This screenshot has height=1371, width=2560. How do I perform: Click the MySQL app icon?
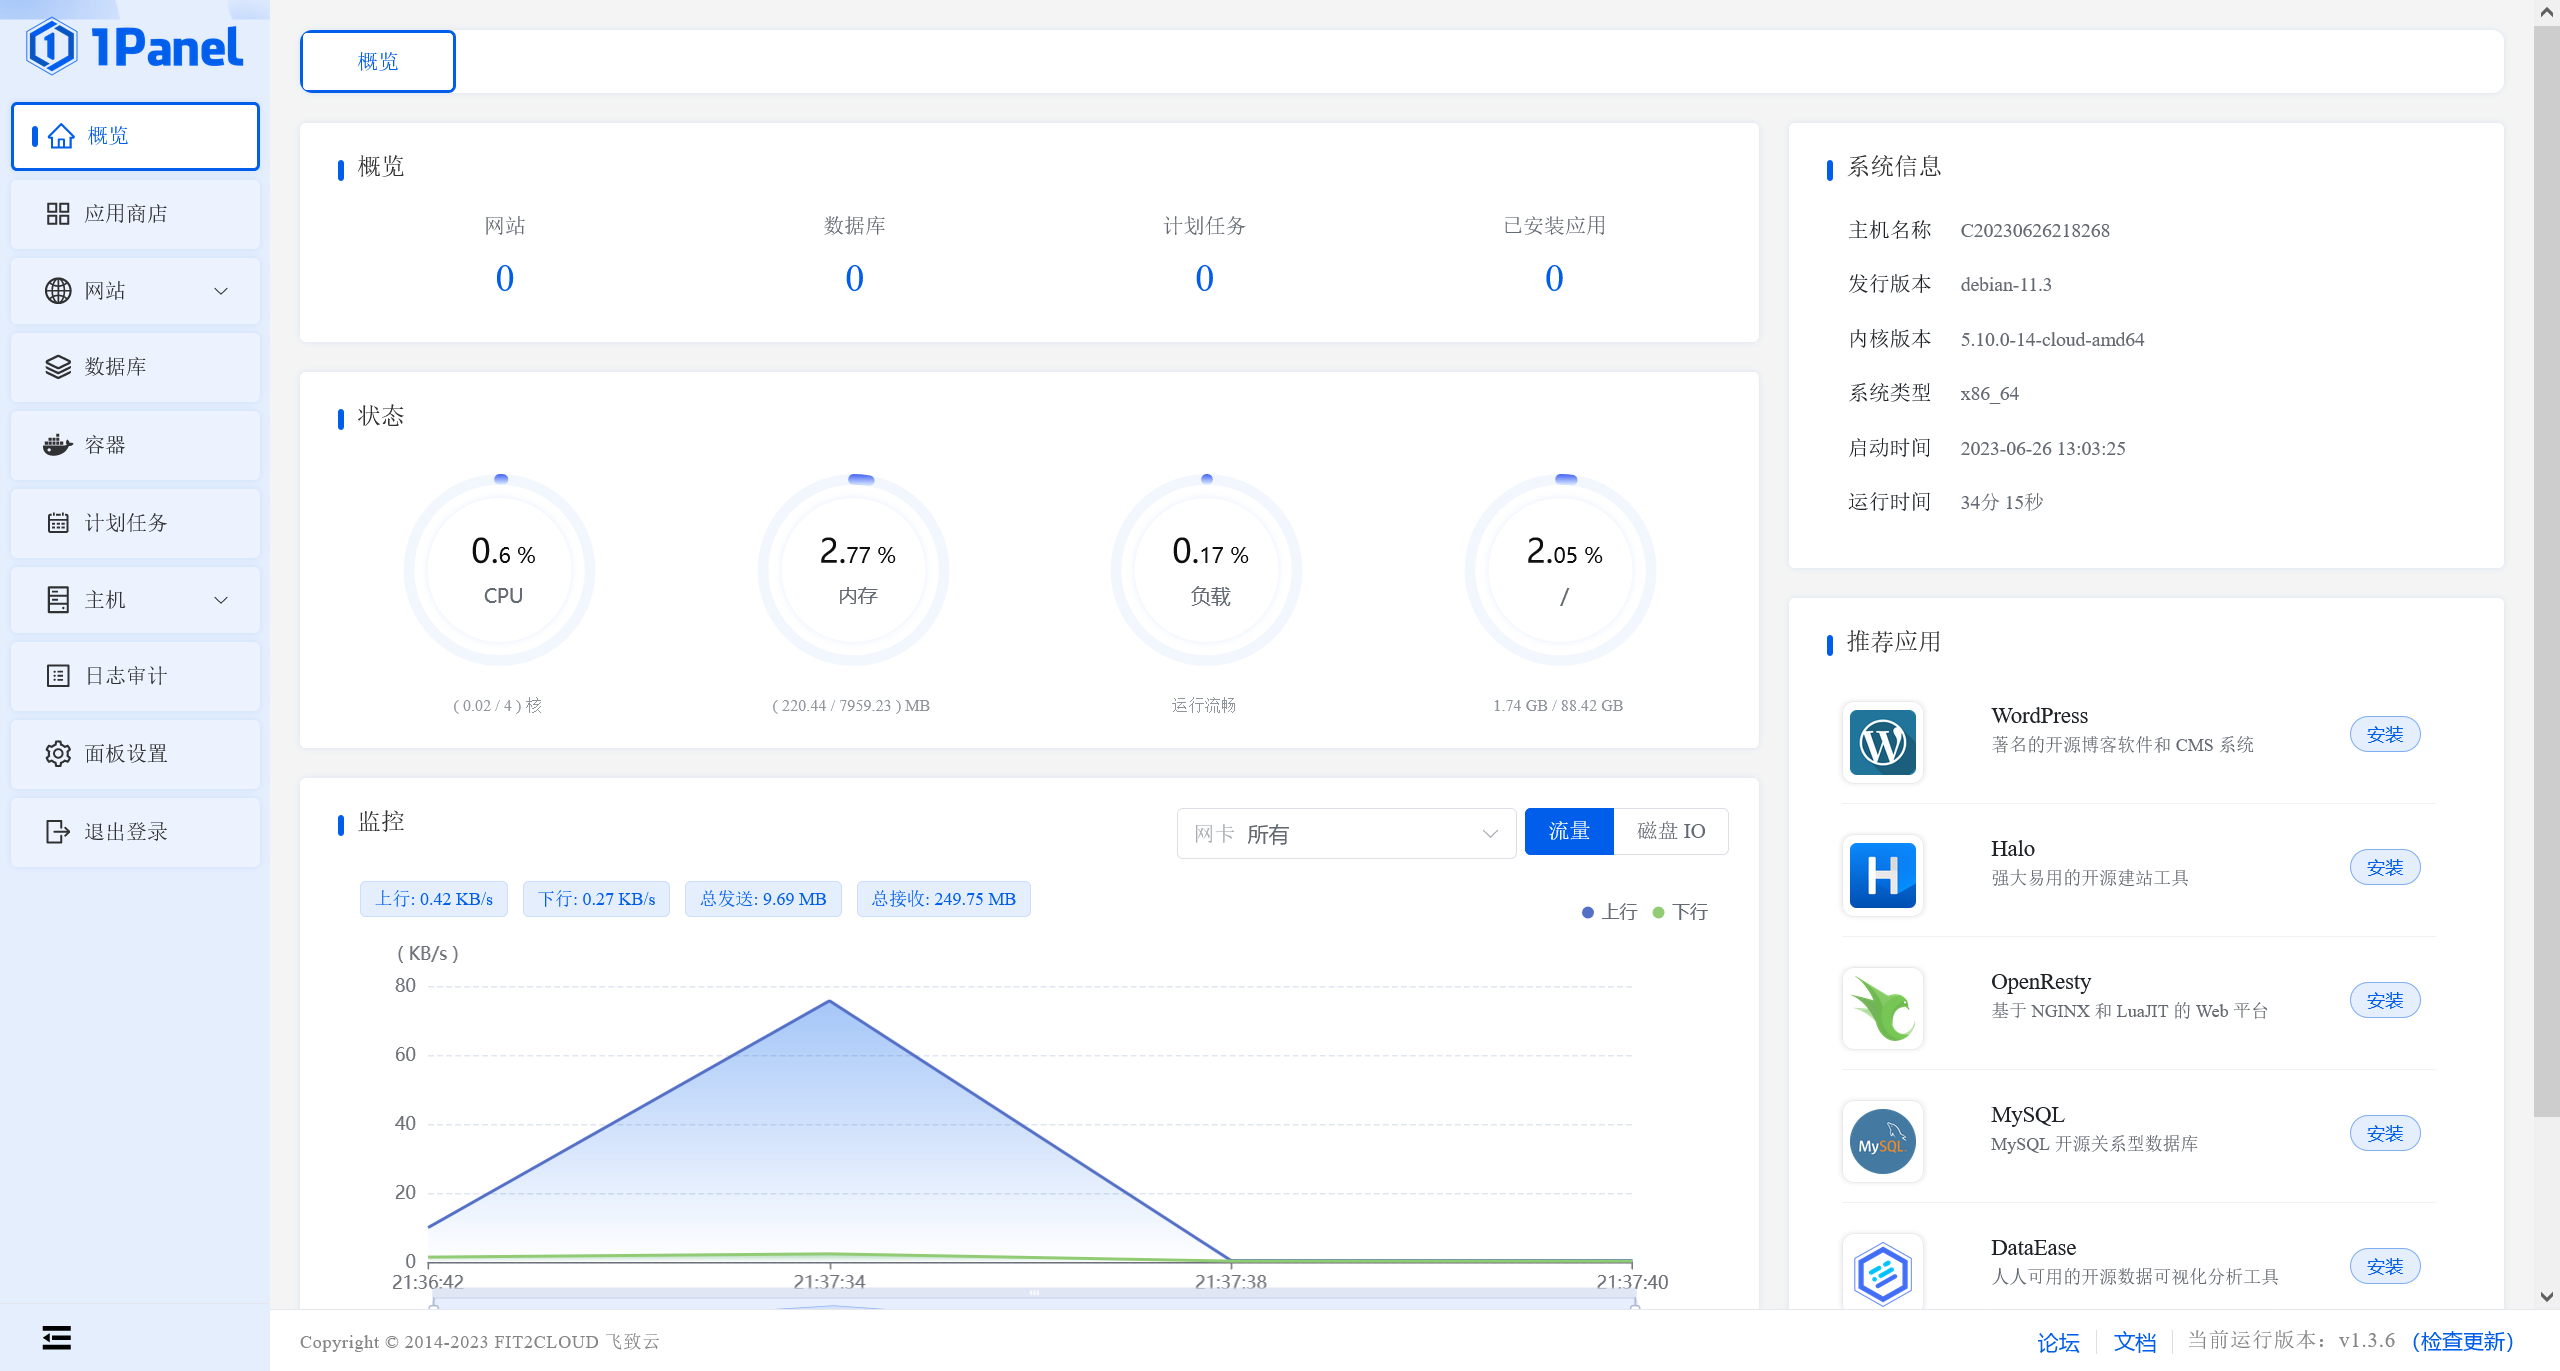click(x=1883, y=1142)
